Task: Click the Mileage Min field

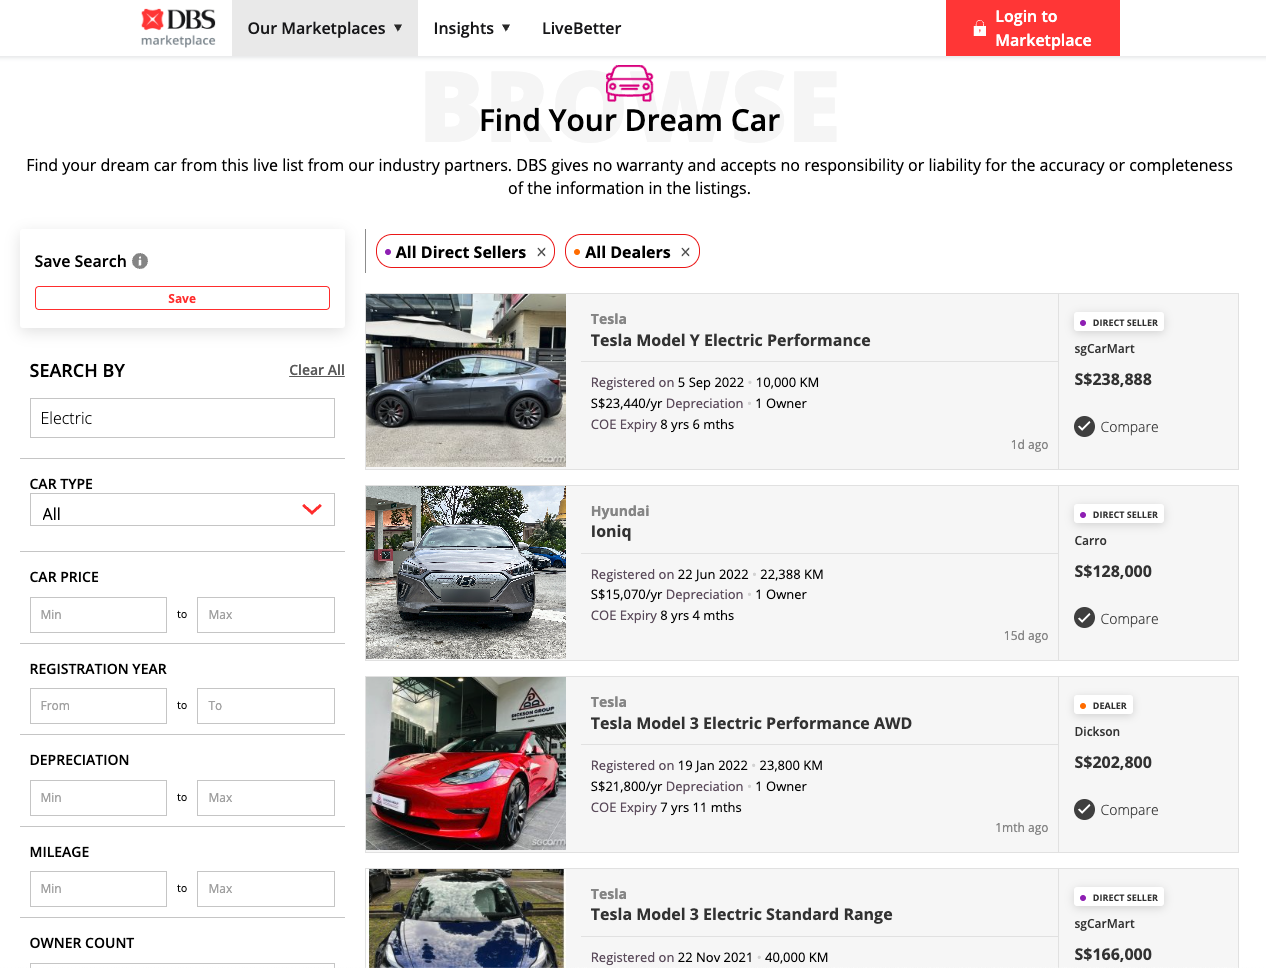Action: point(98,889)
